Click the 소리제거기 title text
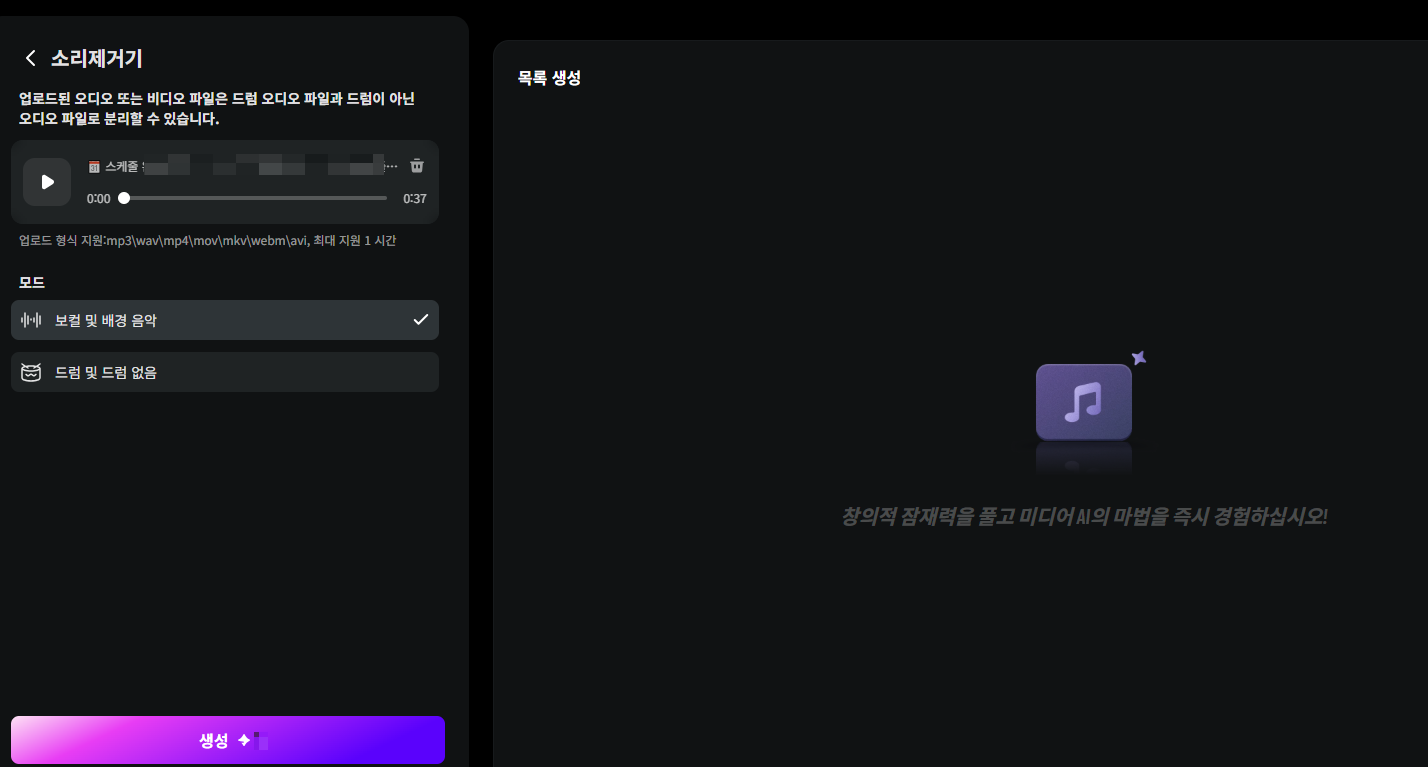 click(97, 58)
